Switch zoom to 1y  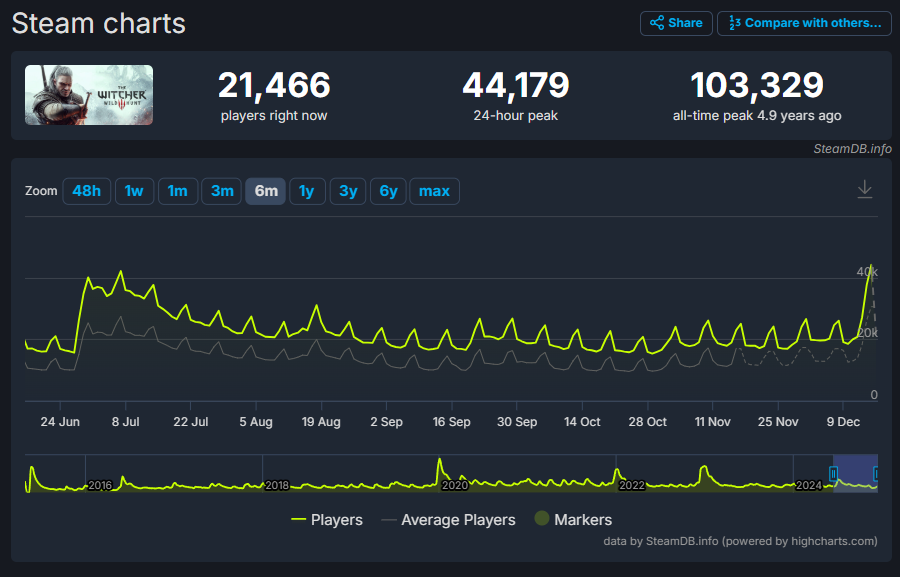pos(307,191)
